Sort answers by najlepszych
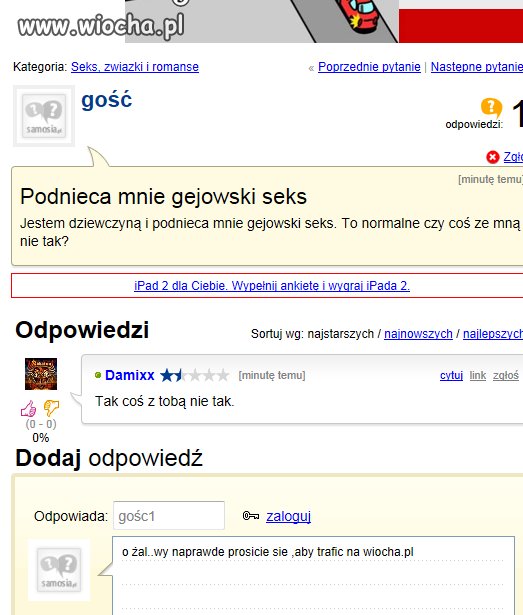Screen dimensions: 523x615 click(493, 334)
